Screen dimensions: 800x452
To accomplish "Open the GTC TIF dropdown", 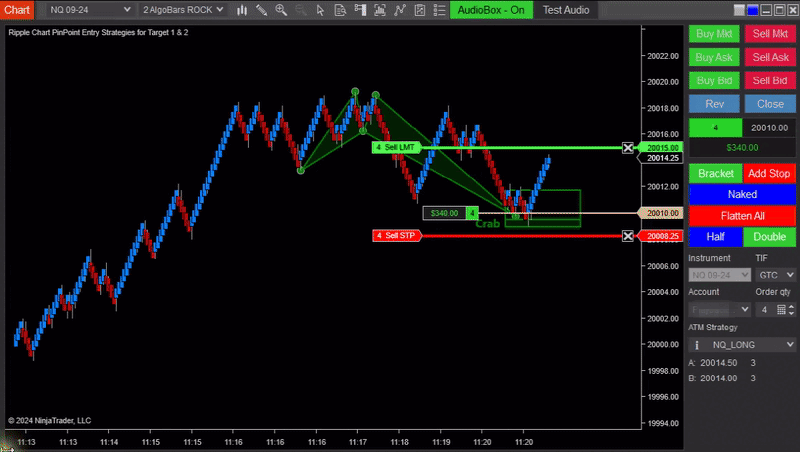I will pos(775,274).
